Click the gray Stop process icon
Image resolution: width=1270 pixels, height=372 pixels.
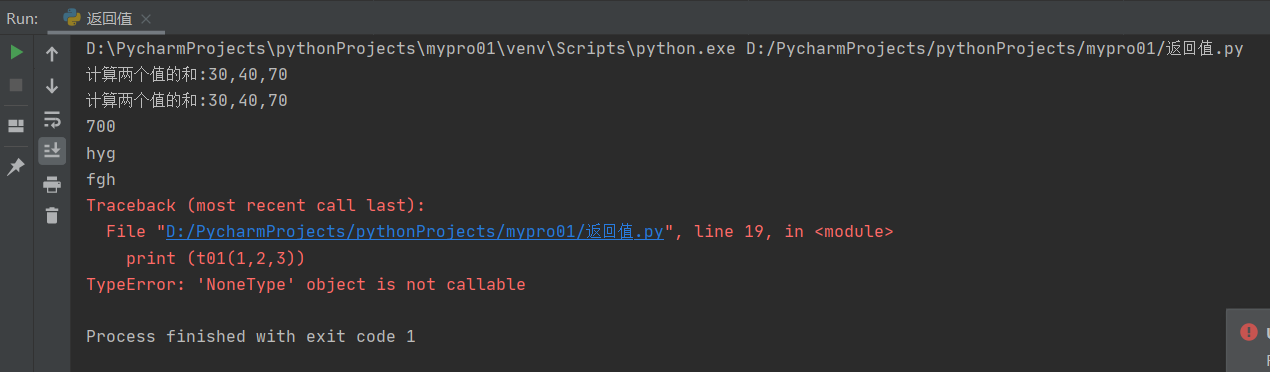[x=16, y=85]
